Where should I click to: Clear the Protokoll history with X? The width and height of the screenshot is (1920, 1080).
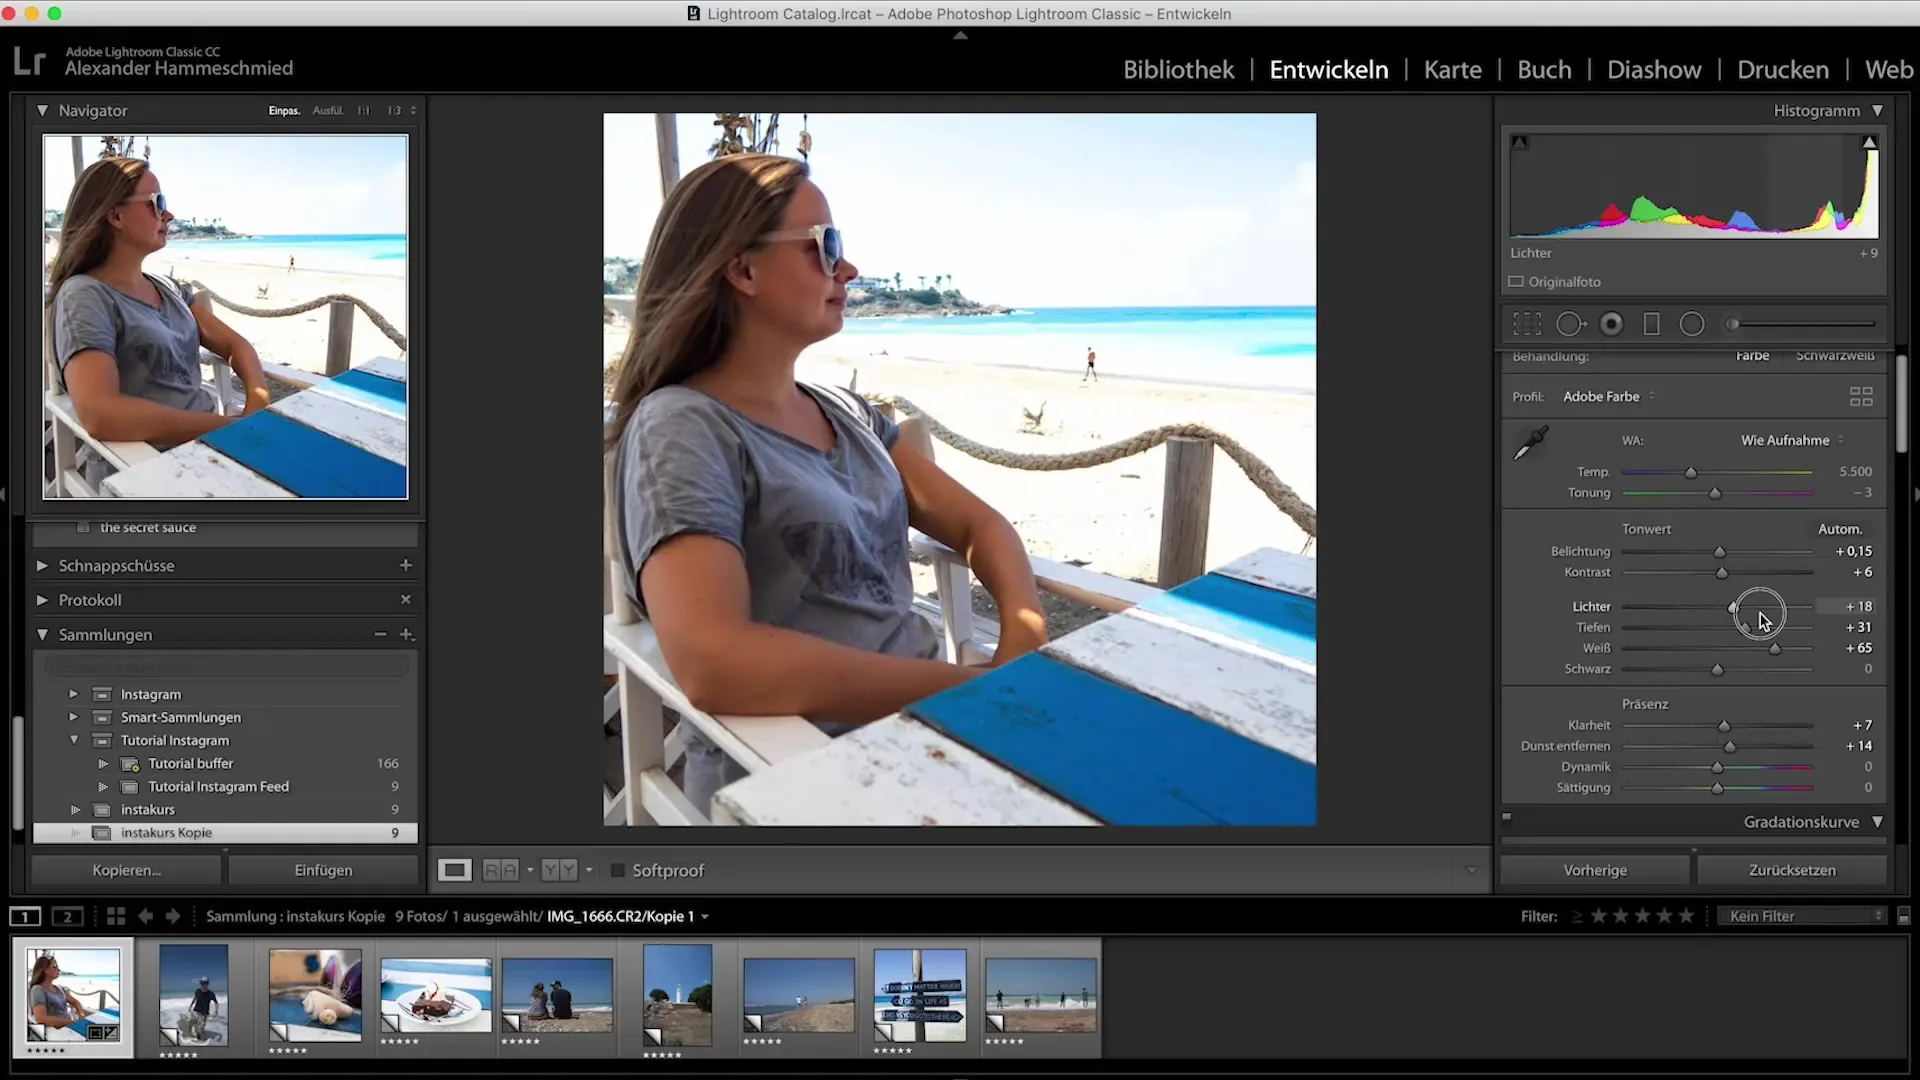tap(406, 599)
